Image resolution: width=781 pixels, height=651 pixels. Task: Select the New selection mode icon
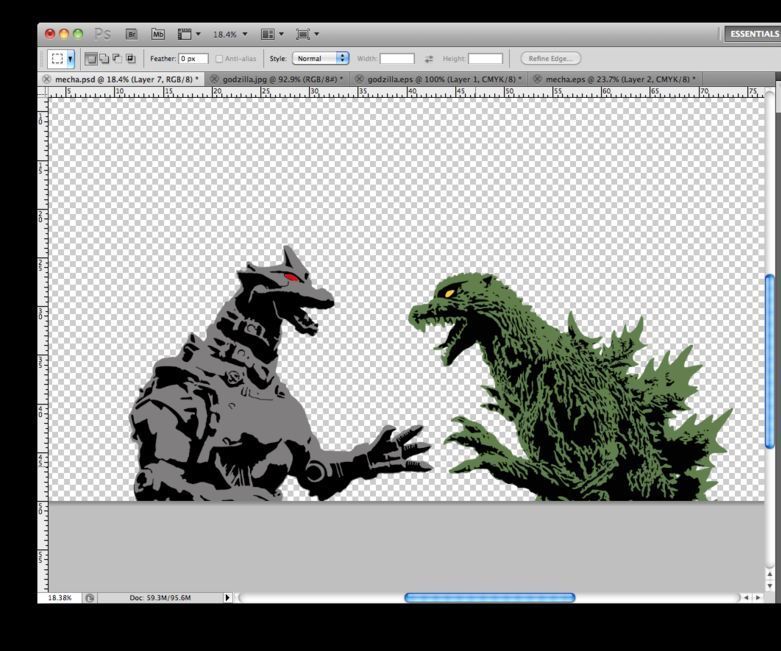[x=91, y=59]
